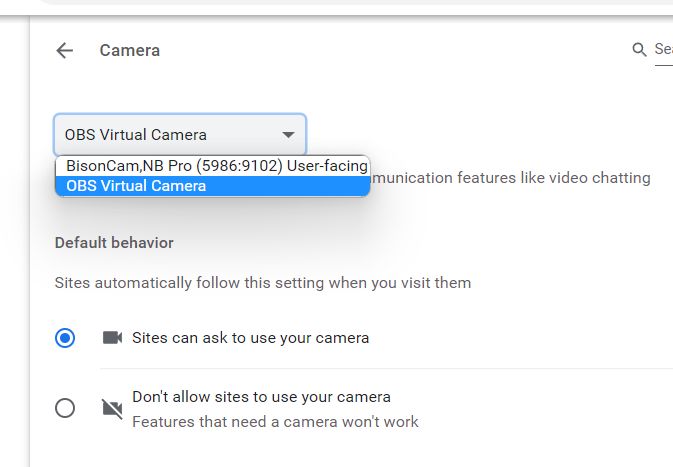The image size is (673, 467).
Task: Click the Don't allow sites to use your camera label
Action: tap(261, 397)
